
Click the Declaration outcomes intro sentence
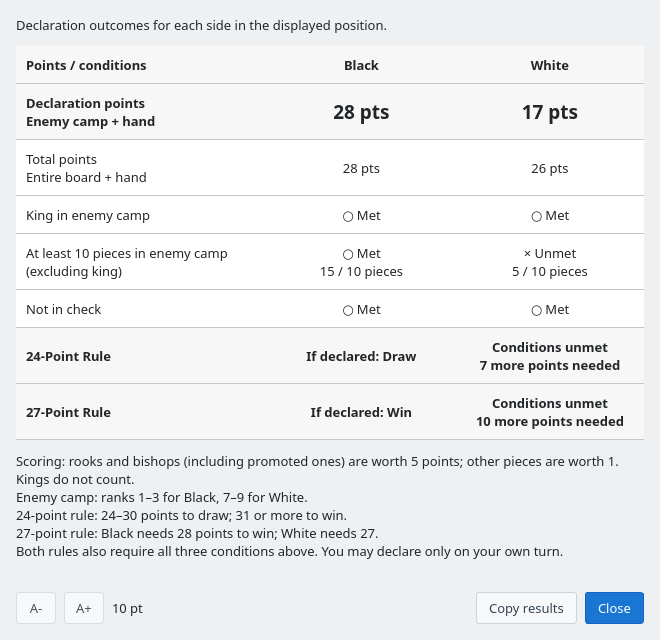201,25
